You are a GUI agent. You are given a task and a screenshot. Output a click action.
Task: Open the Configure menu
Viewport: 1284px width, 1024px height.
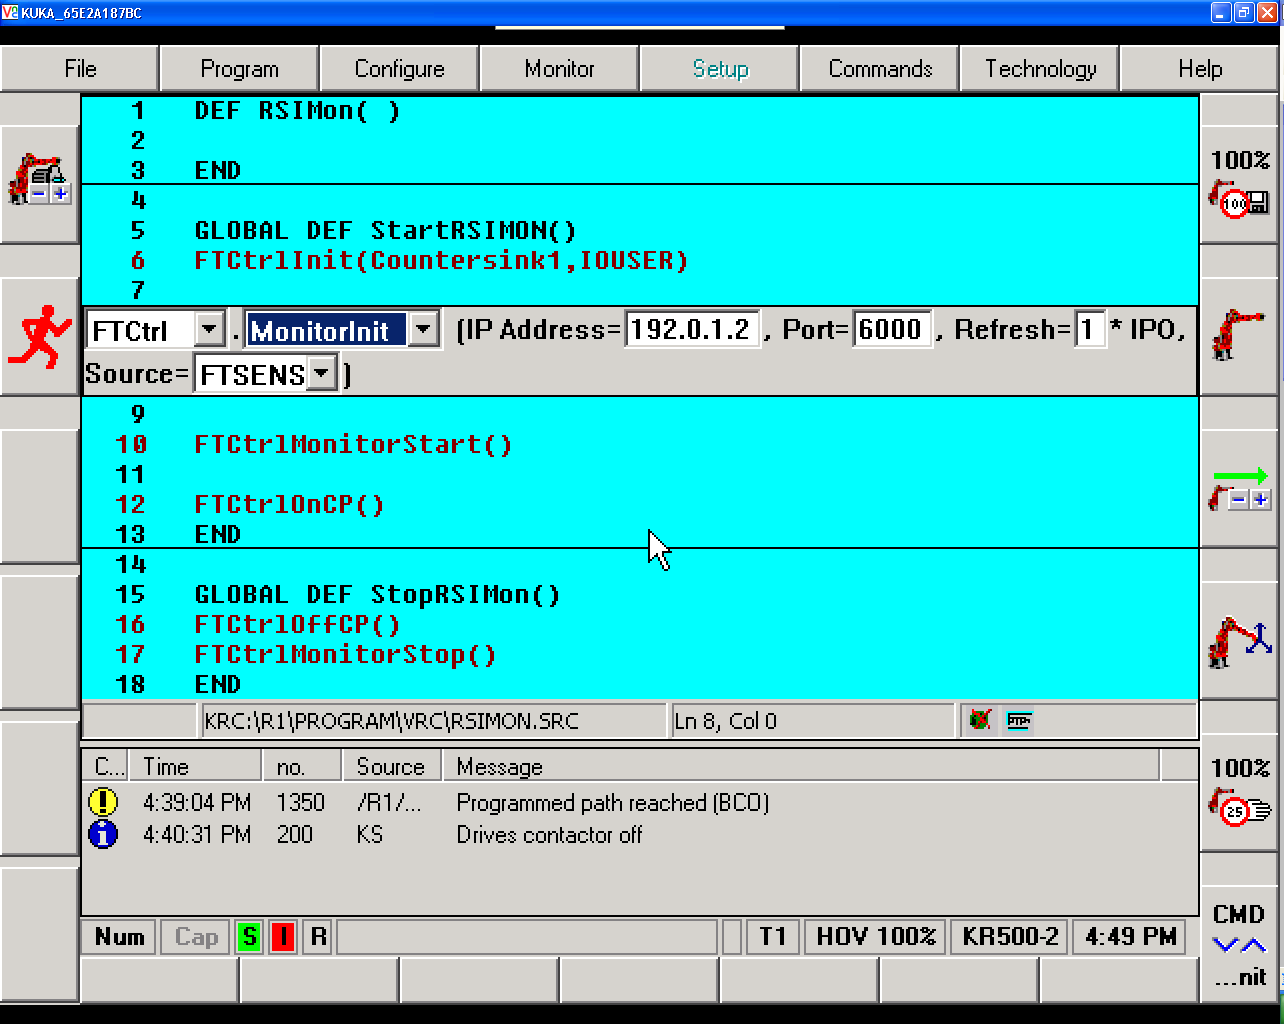pos(399,69)
